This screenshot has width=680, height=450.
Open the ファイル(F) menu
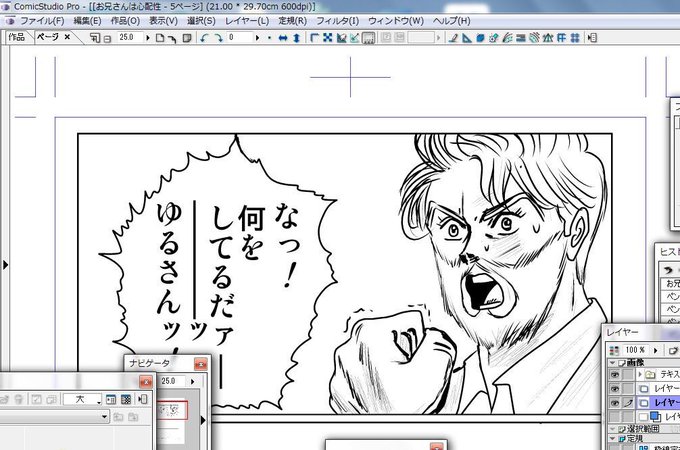(42, 21)
